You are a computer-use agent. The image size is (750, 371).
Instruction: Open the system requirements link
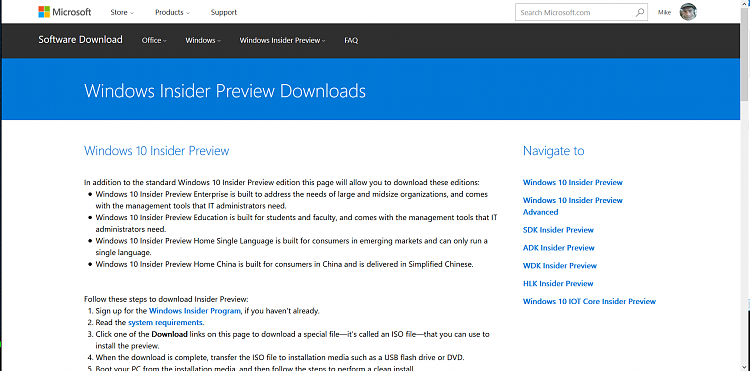165,322
